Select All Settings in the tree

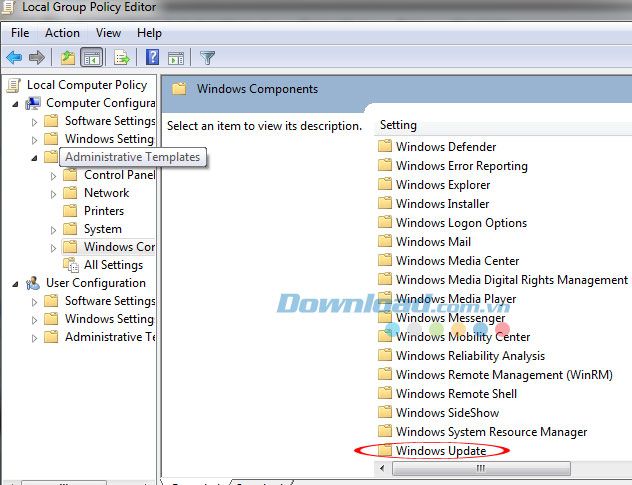click(113, 265)
